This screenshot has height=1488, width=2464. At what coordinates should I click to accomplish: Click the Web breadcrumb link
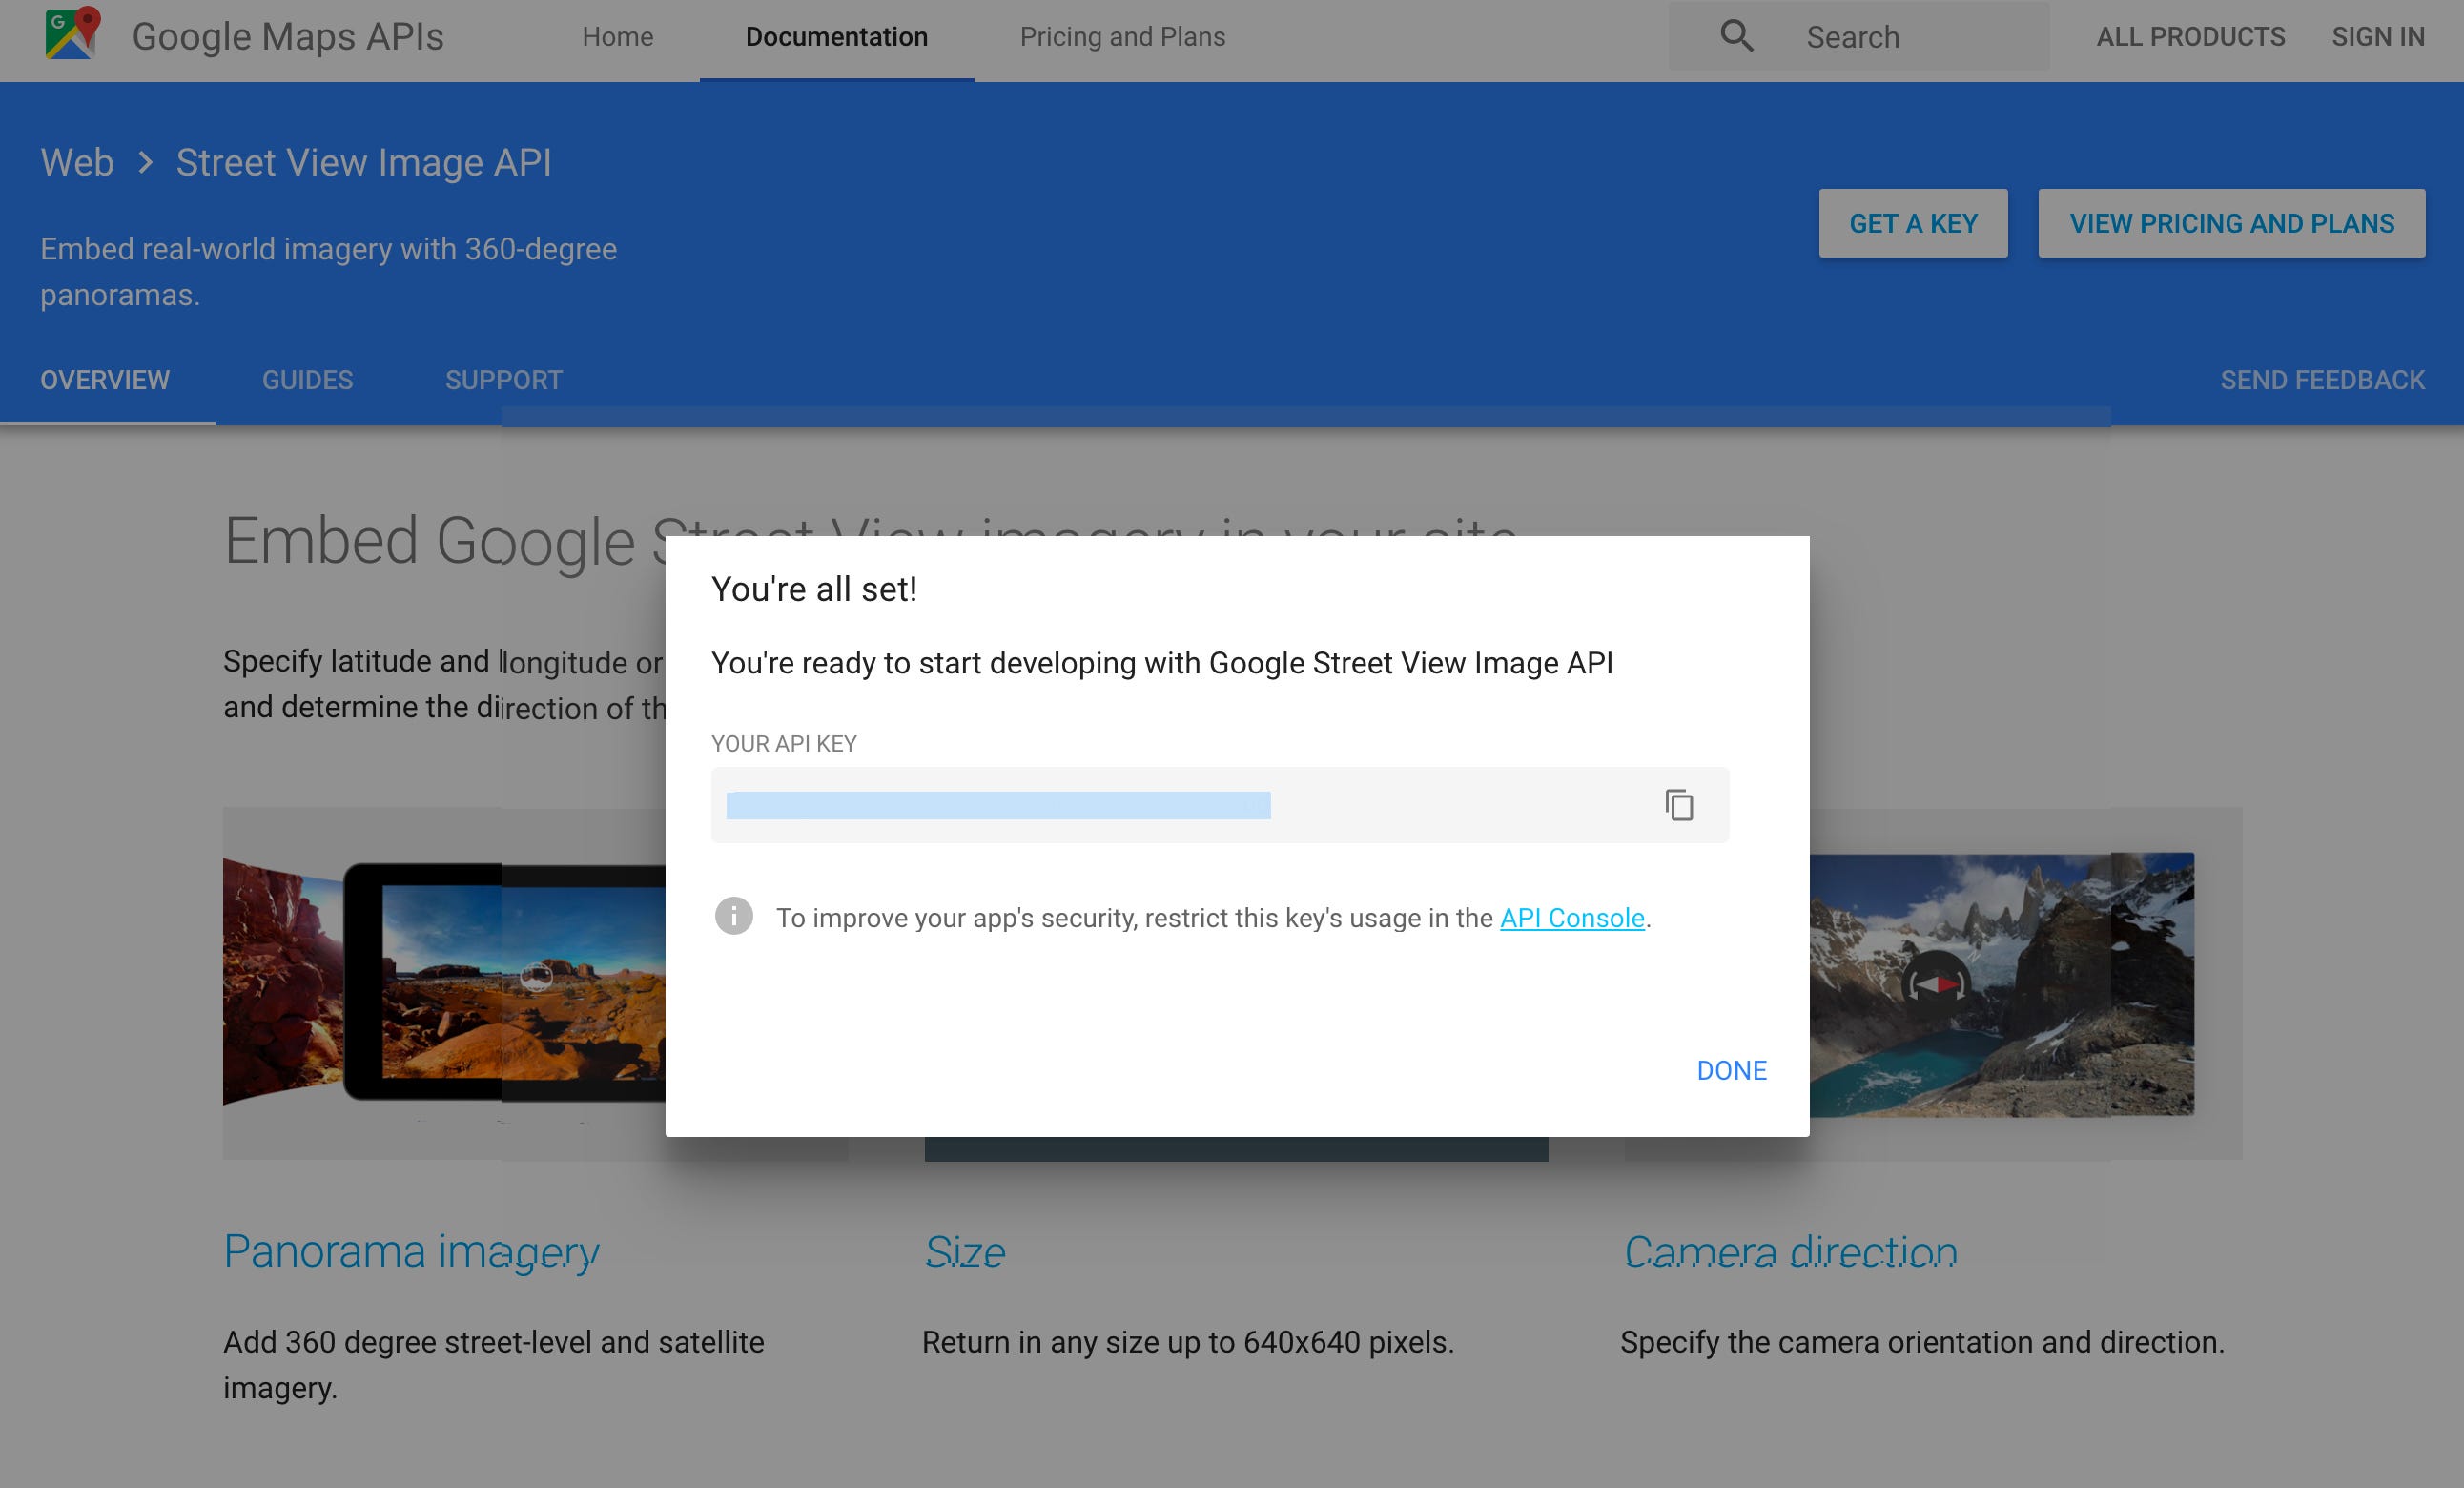(77, 162)
